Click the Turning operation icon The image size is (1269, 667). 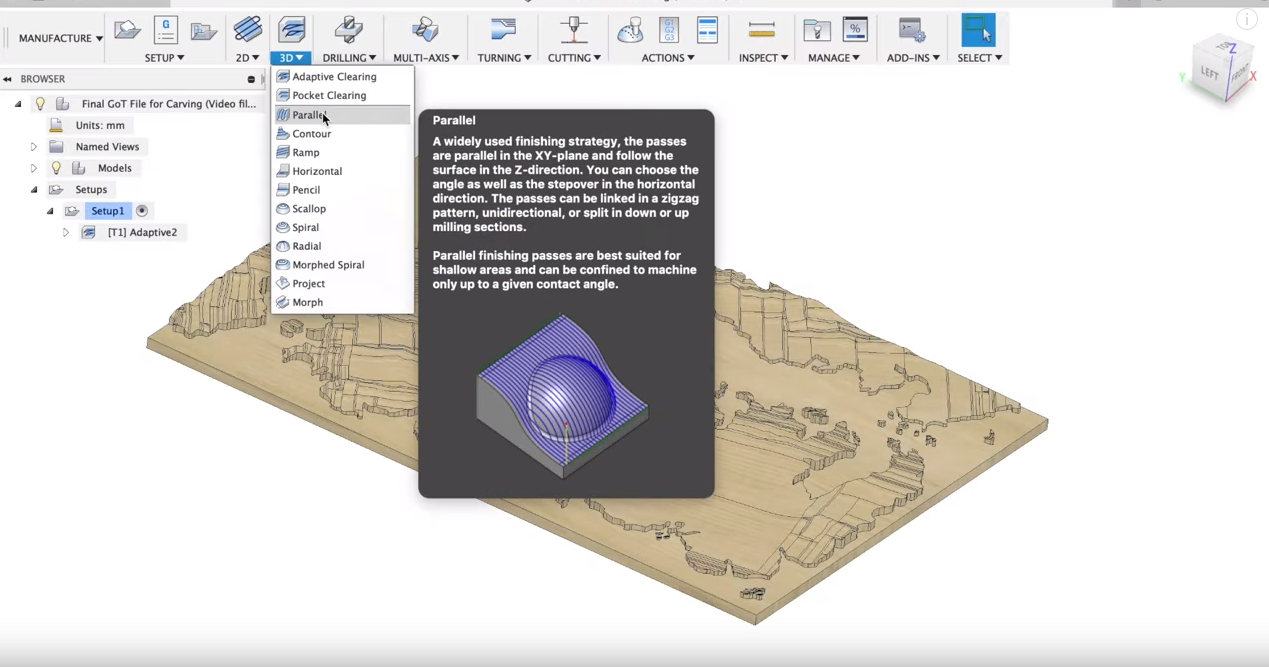click(503, 30)
